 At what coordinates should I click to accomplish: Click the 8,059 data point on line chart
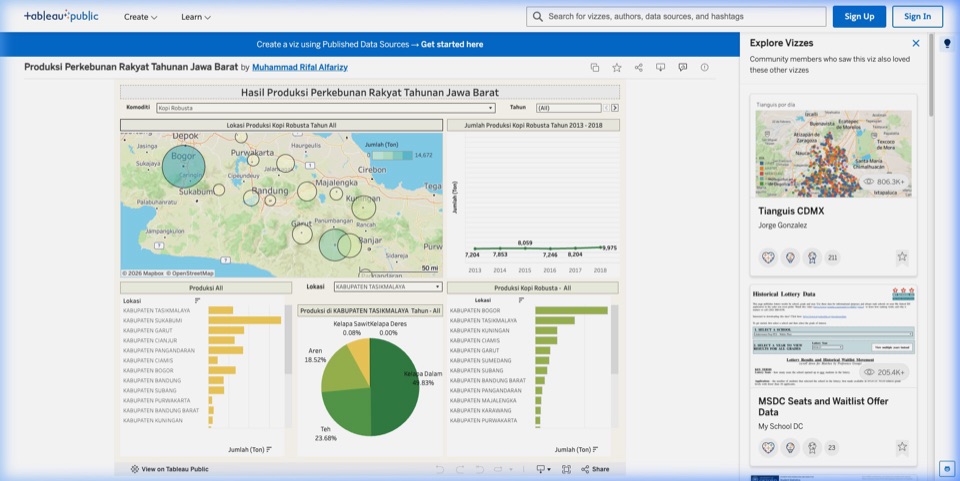[525, 248]
